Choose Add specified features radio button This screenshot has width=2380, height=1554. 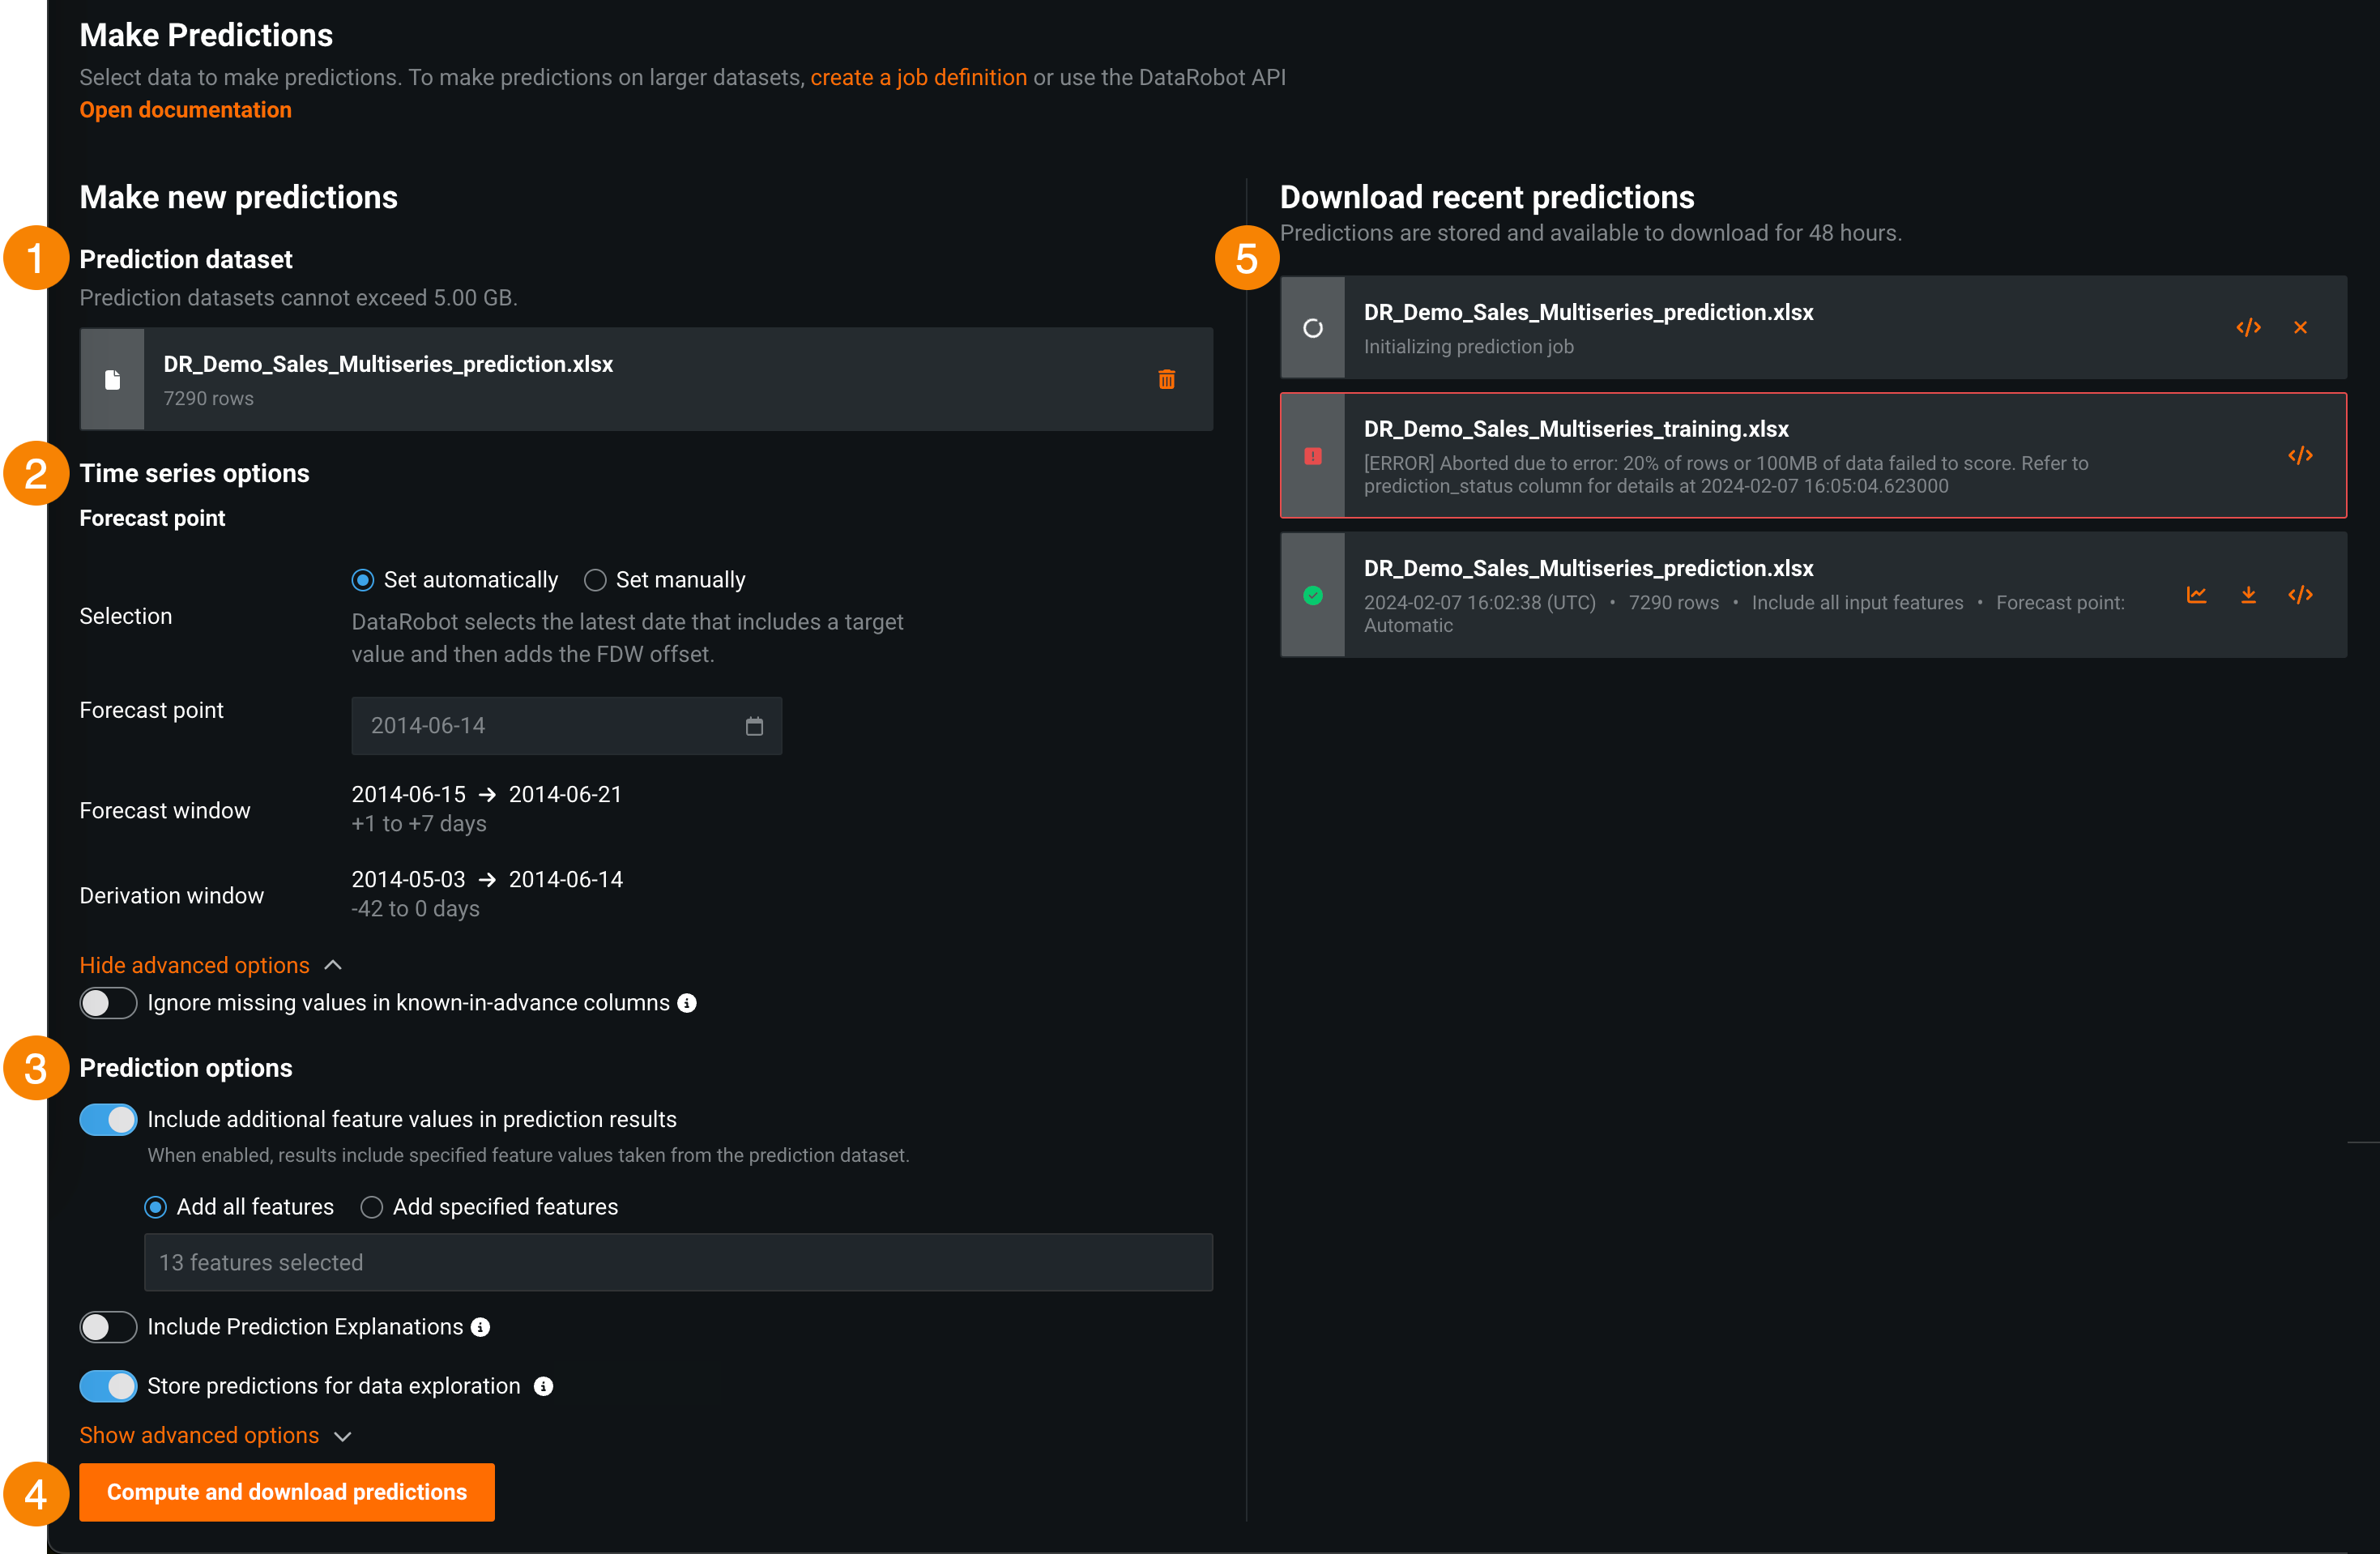coord(372,1207)
